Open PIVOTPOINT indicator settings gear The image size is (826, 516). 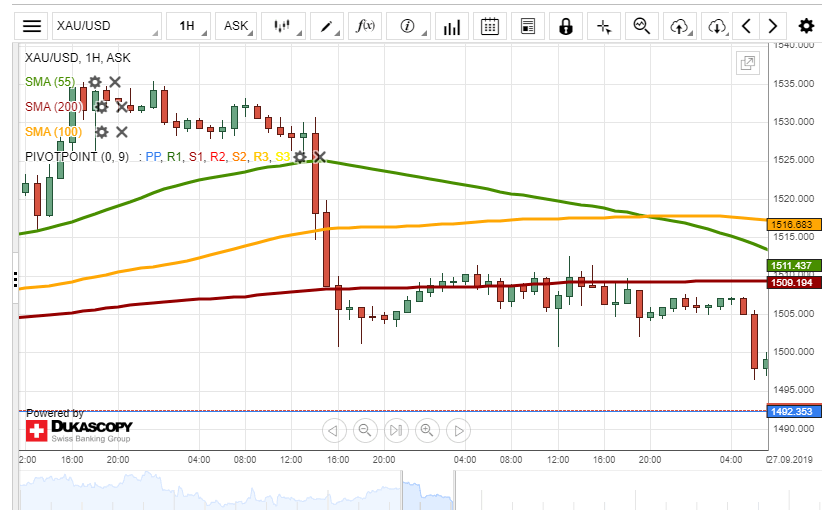click(300, 157)
